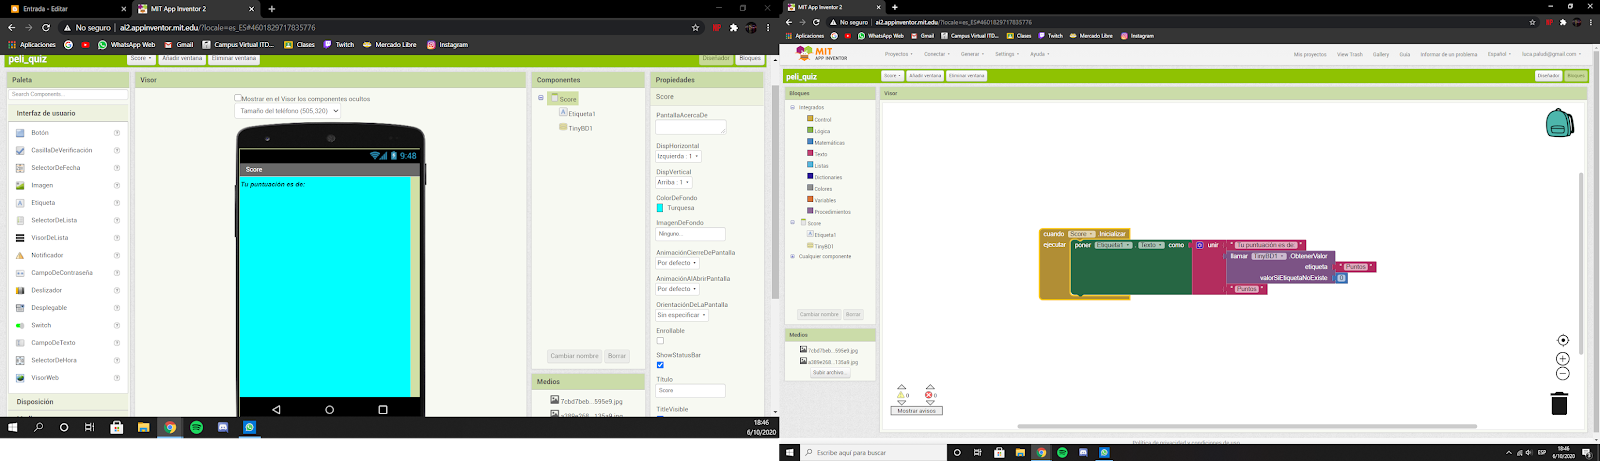Open OrientaciónDeLaPantalla dropdown
This screenshot has width=1600, height=461.
coord(682,315)
